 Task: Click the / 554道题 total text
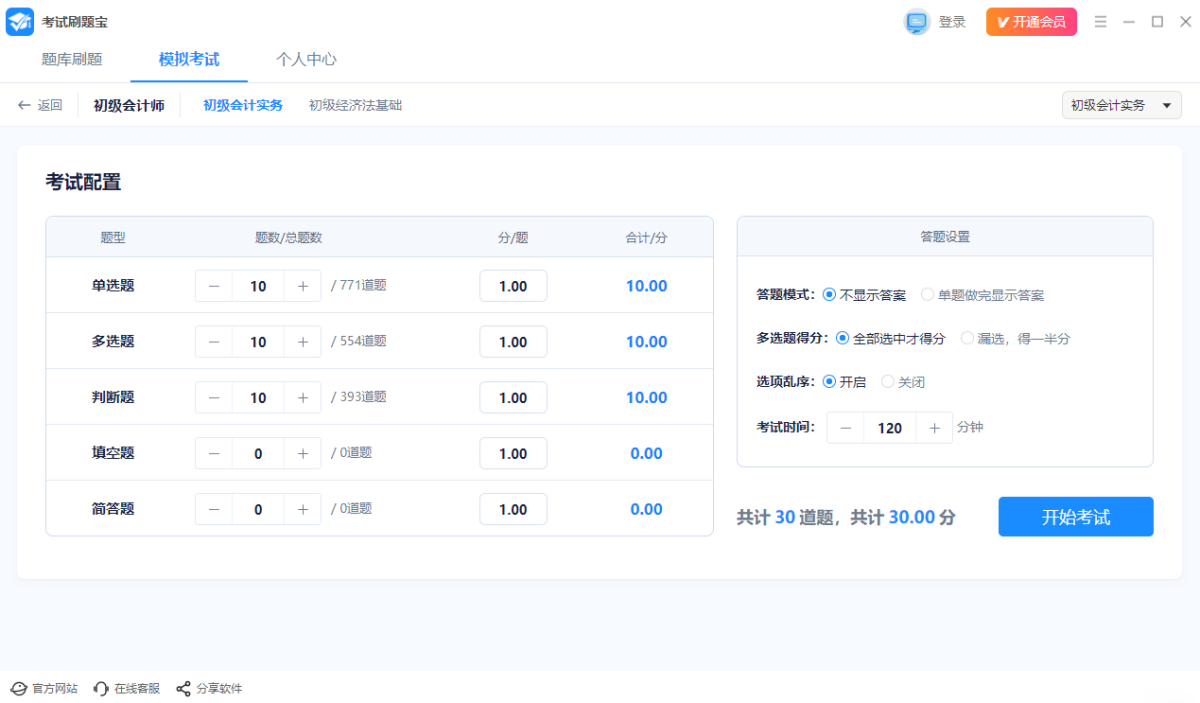coord(359,342)
